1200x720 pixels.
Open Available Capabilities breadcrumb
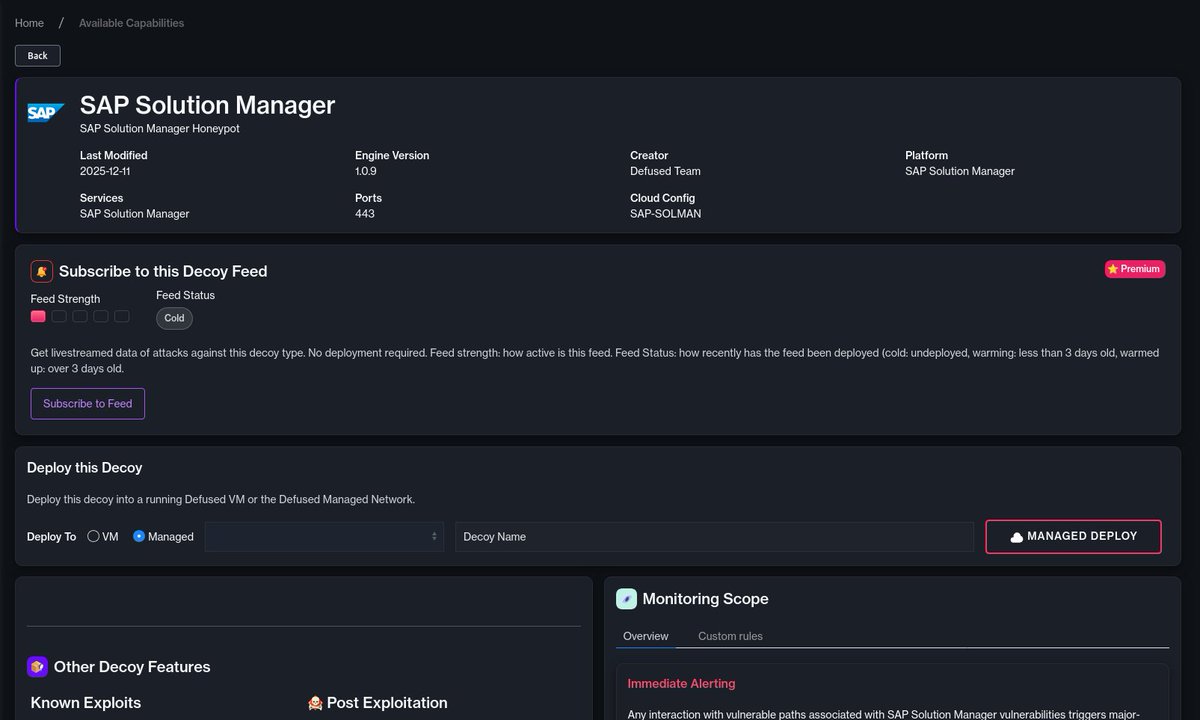pos(132,23)
